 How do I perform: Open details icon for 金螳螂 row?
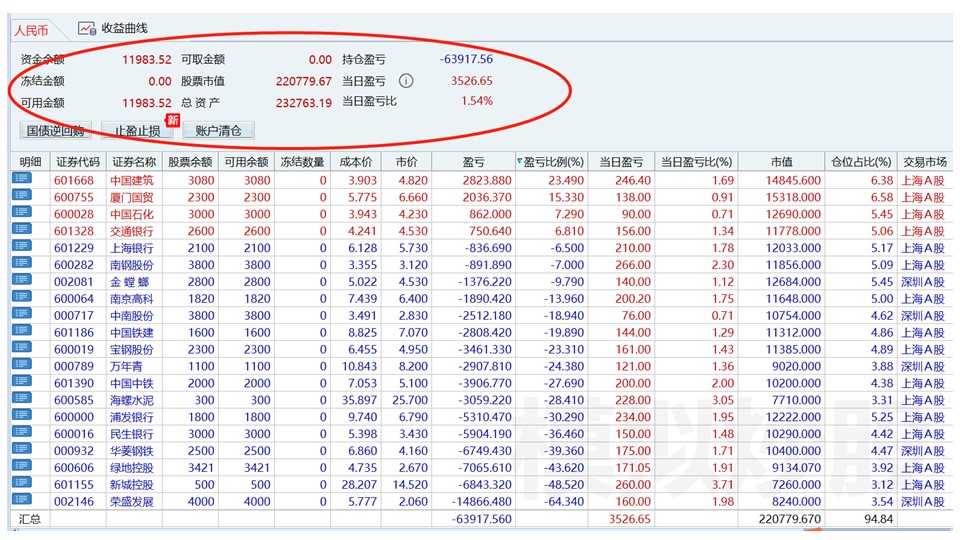pos(21,280)
